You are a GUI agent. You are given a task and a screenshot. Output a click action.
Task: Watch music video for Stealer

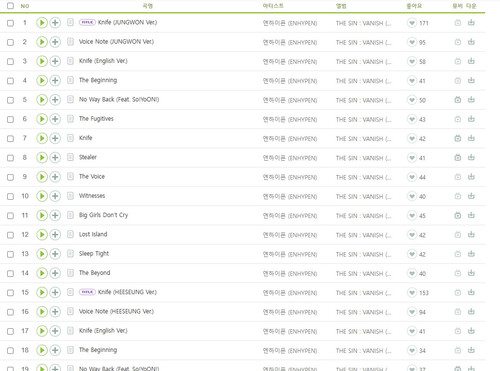point(458,157)
